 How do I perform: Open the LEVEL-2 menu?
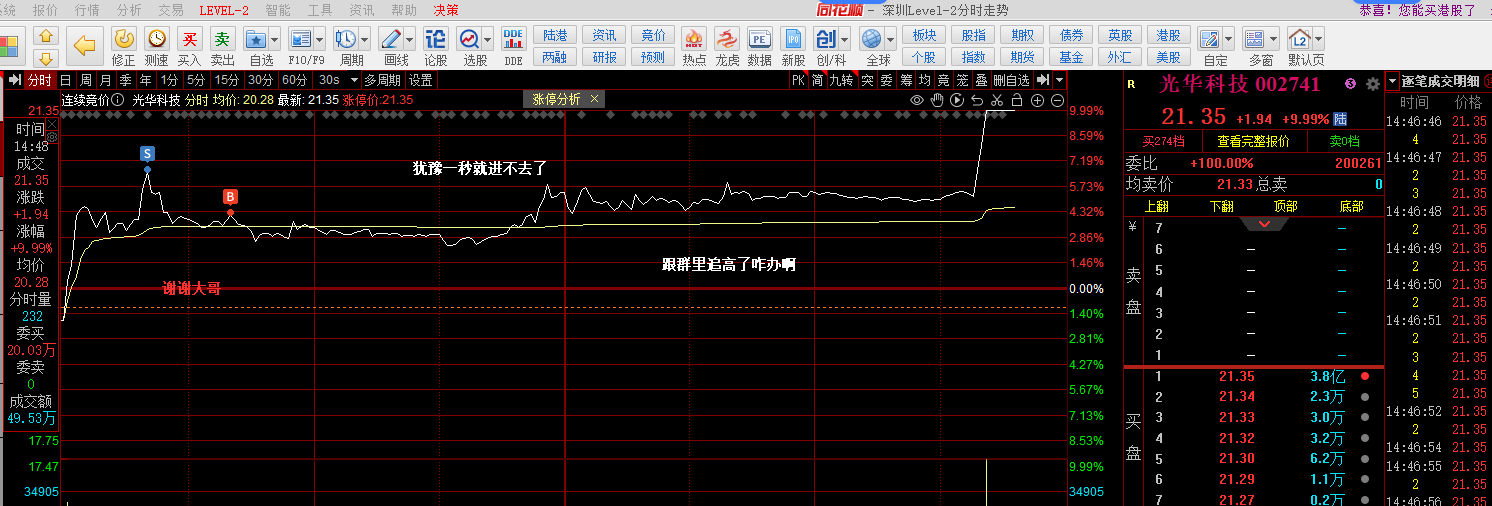(224, 10)
